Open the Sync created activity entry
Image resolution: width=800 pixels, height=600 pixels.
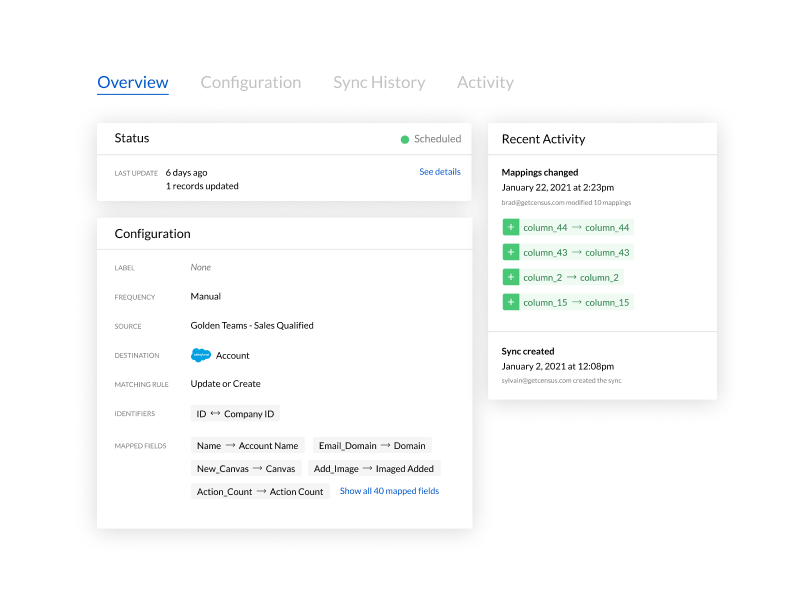click(528, 352)
